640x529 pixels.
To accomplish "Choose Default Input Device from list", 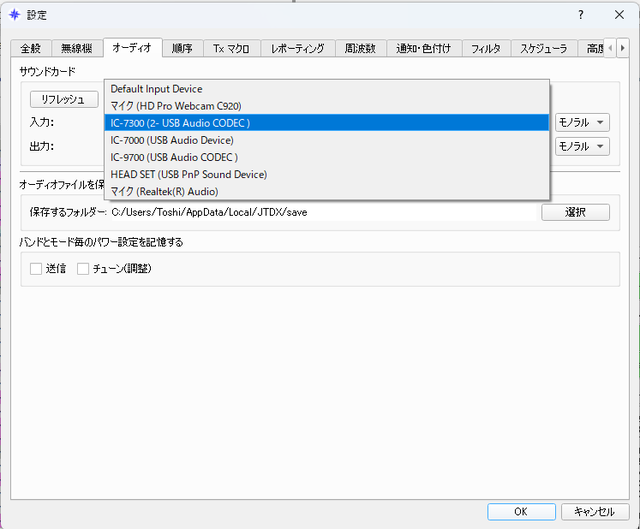I will tap(327, 89).
